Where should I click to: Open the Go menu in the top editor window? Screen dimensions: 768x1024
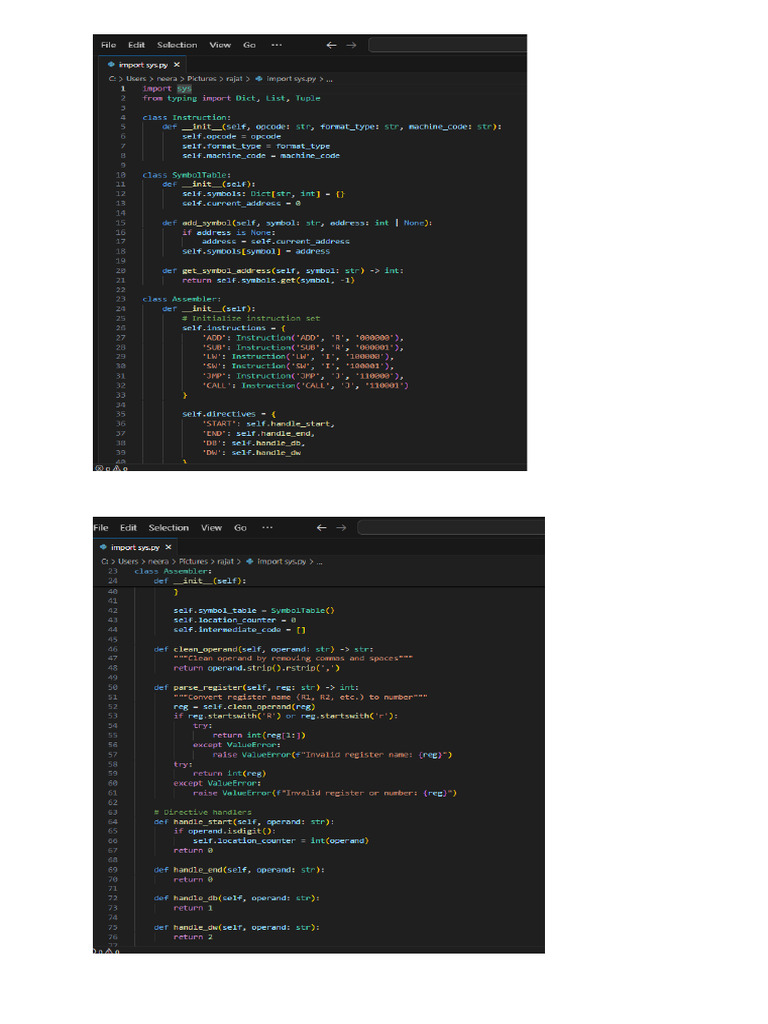tap(249, 45)
